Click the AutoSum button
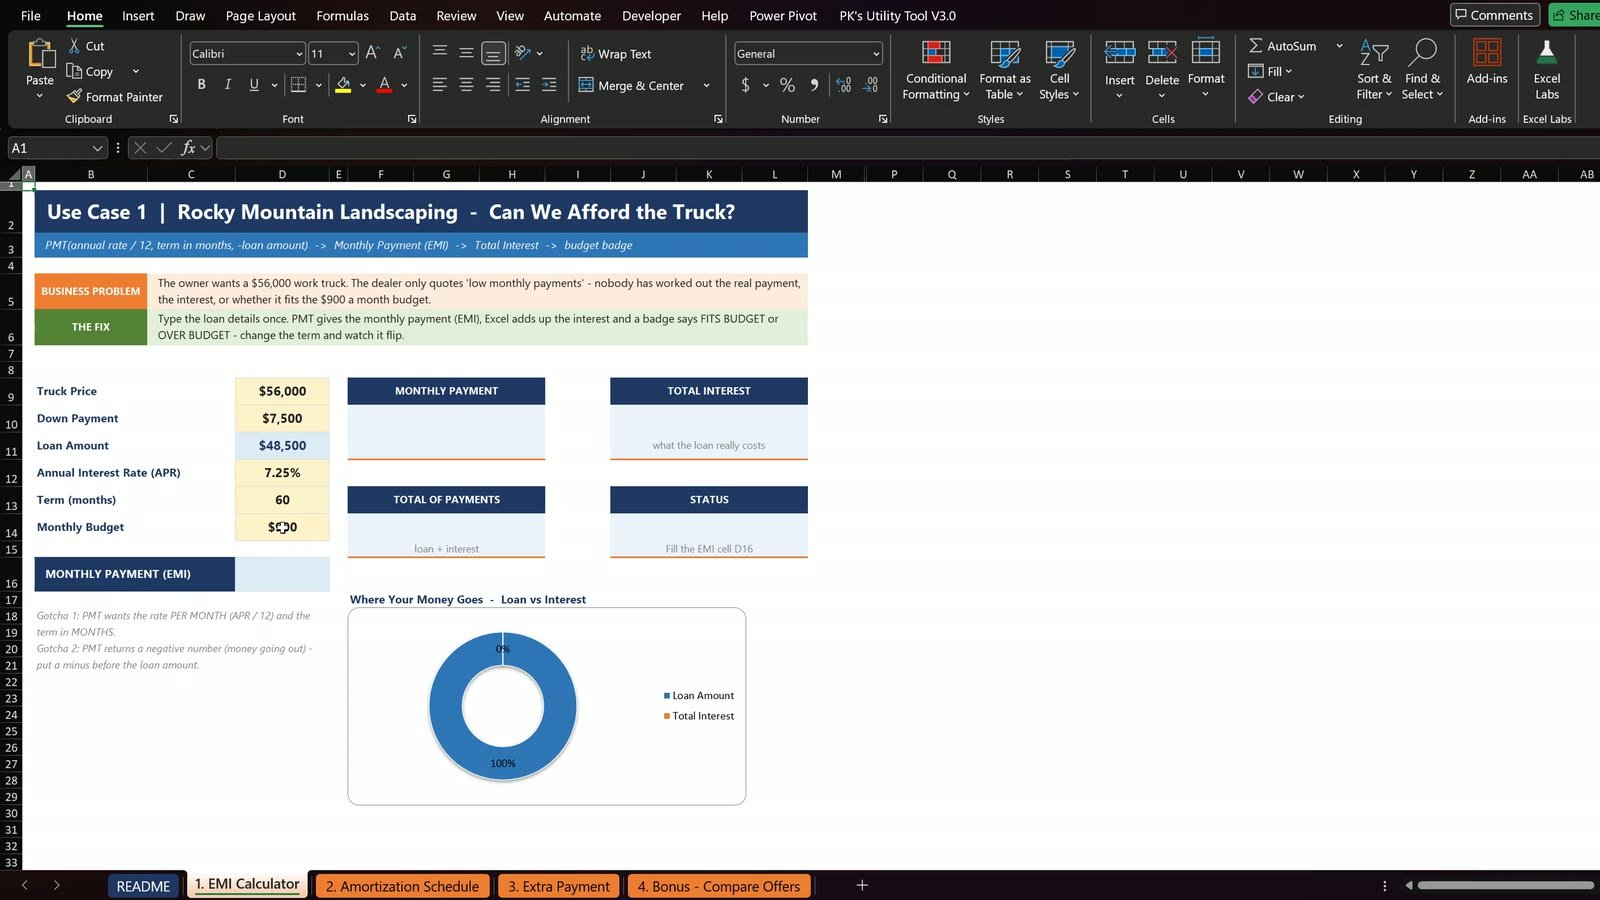The height and width of the screenshot is (900, 1600). (1282, 46)
